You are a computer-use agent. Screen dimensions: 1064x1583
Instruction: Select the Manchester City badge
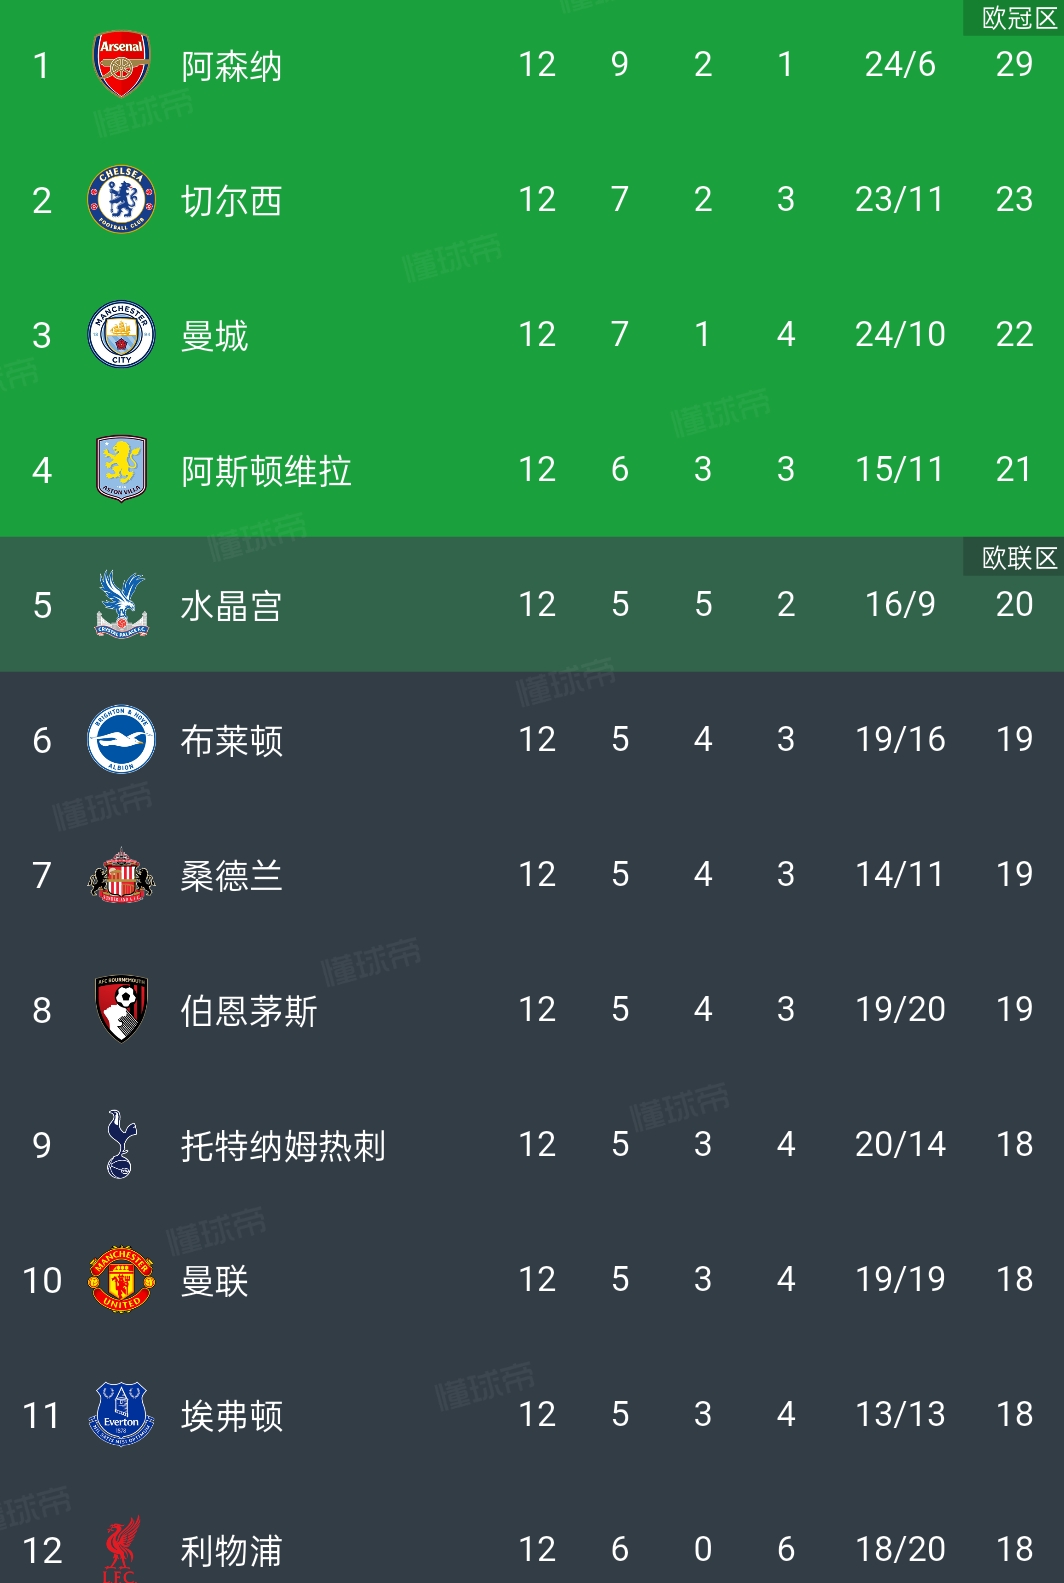pyautogui.click(x=121, y=335)
